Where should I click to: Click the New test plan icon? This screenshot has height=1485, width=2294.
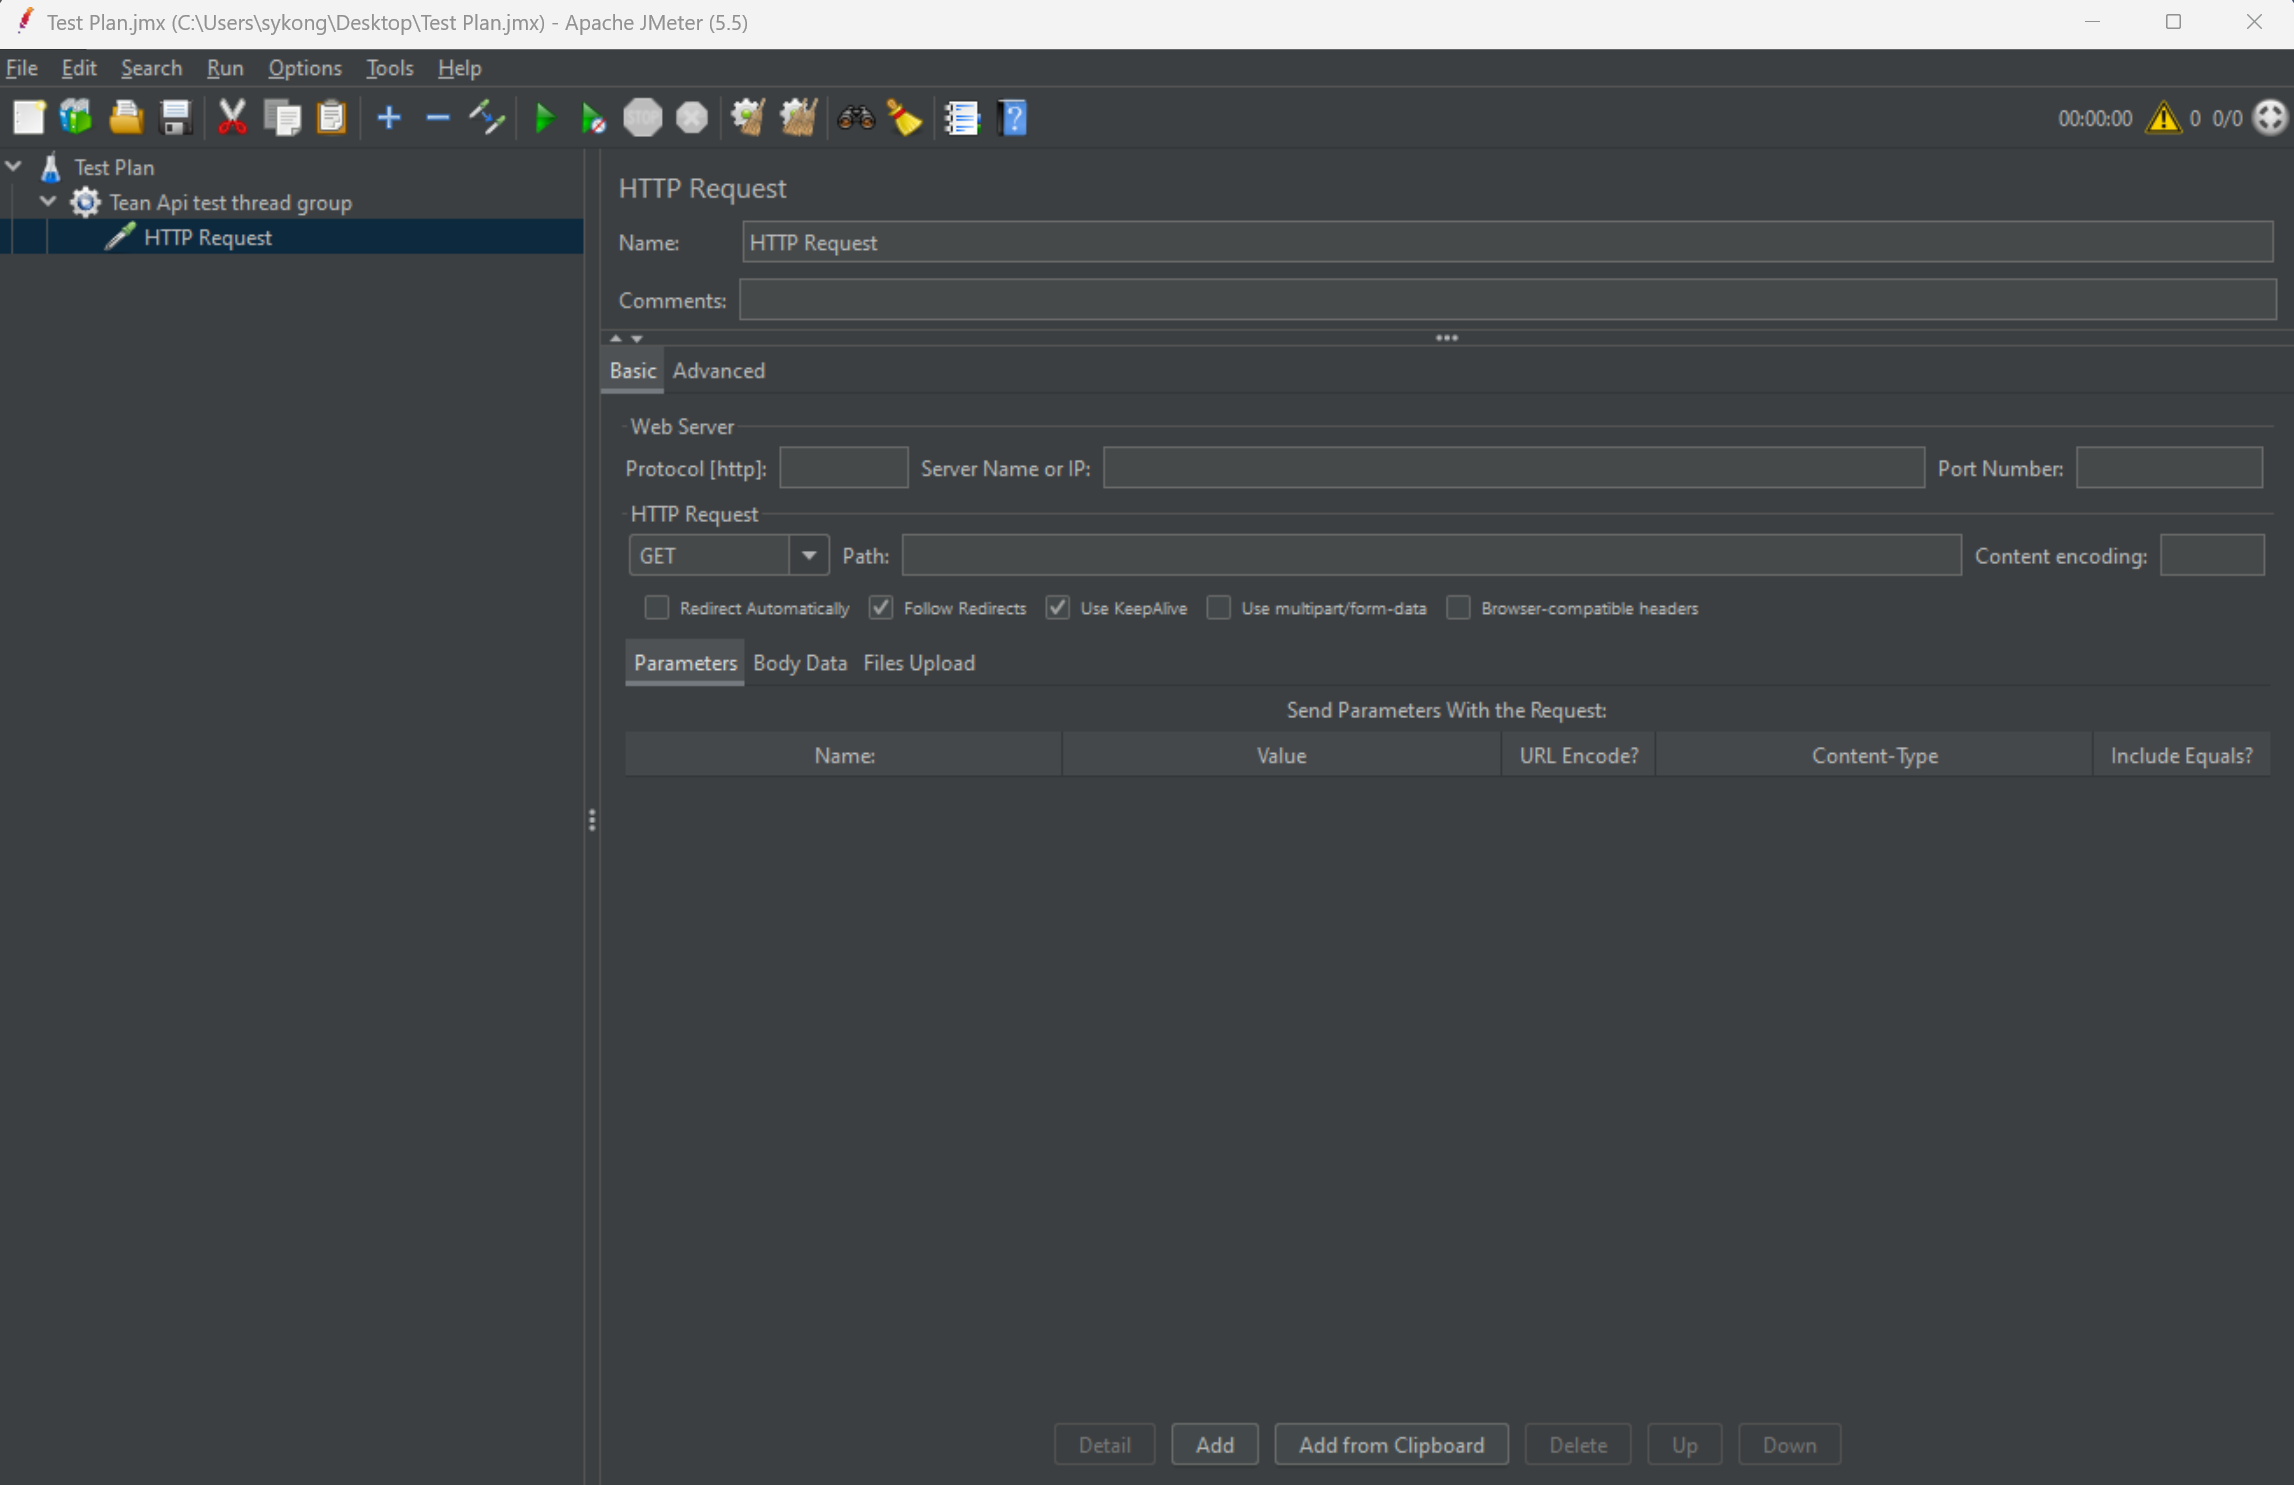[x=29, y=118]
